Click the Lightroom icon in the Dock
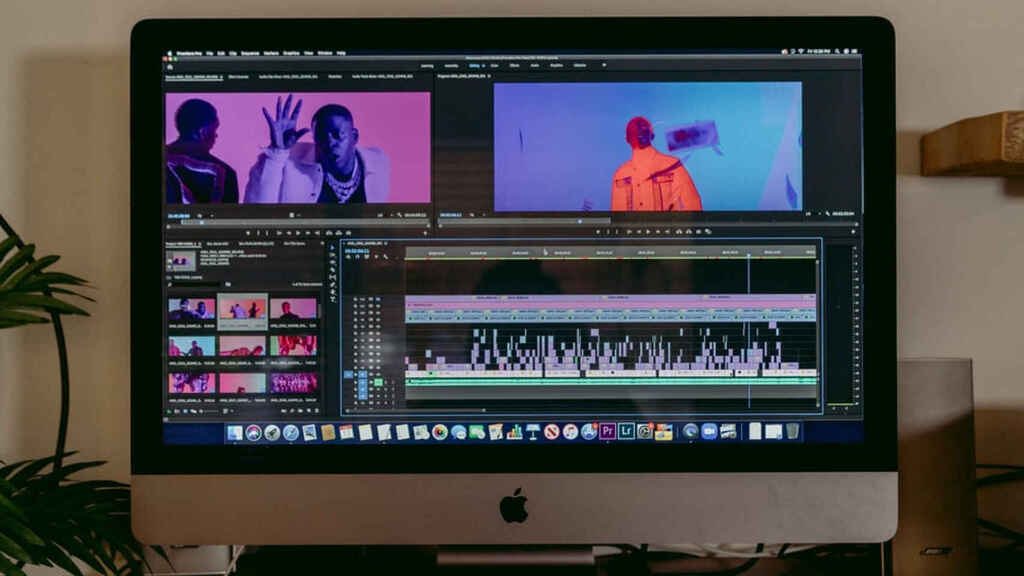Image resolution: width=1024 pixels, height=576 pixels. click(626, 431)
